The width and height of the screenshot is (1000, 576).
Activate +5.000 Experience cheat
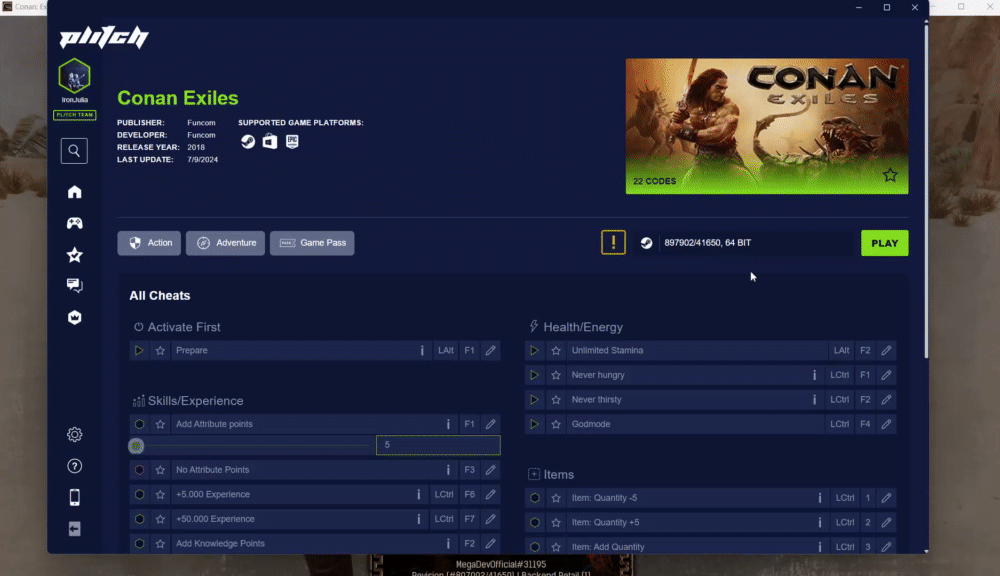point(139,494)
